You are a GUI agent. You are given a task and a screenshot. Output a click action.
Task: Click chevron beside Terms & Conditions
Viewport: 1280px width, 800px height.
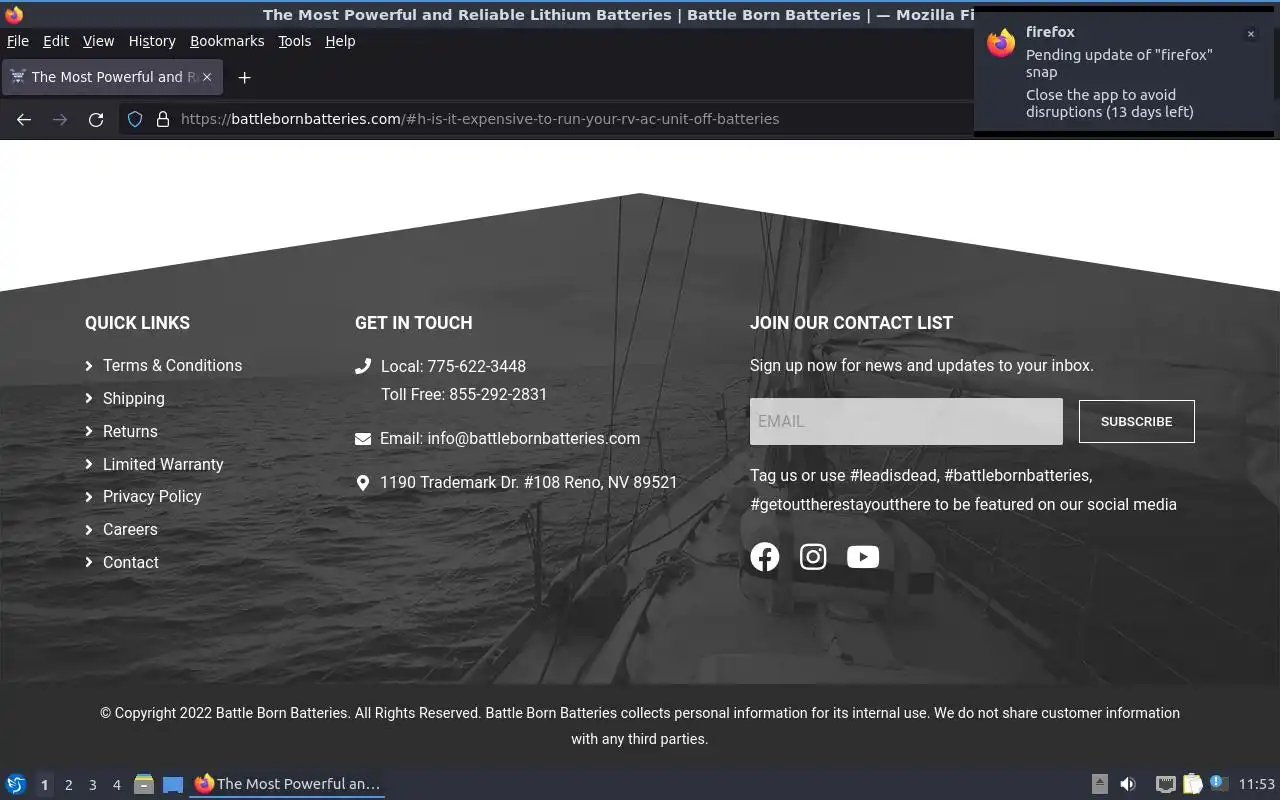[89, 366]
